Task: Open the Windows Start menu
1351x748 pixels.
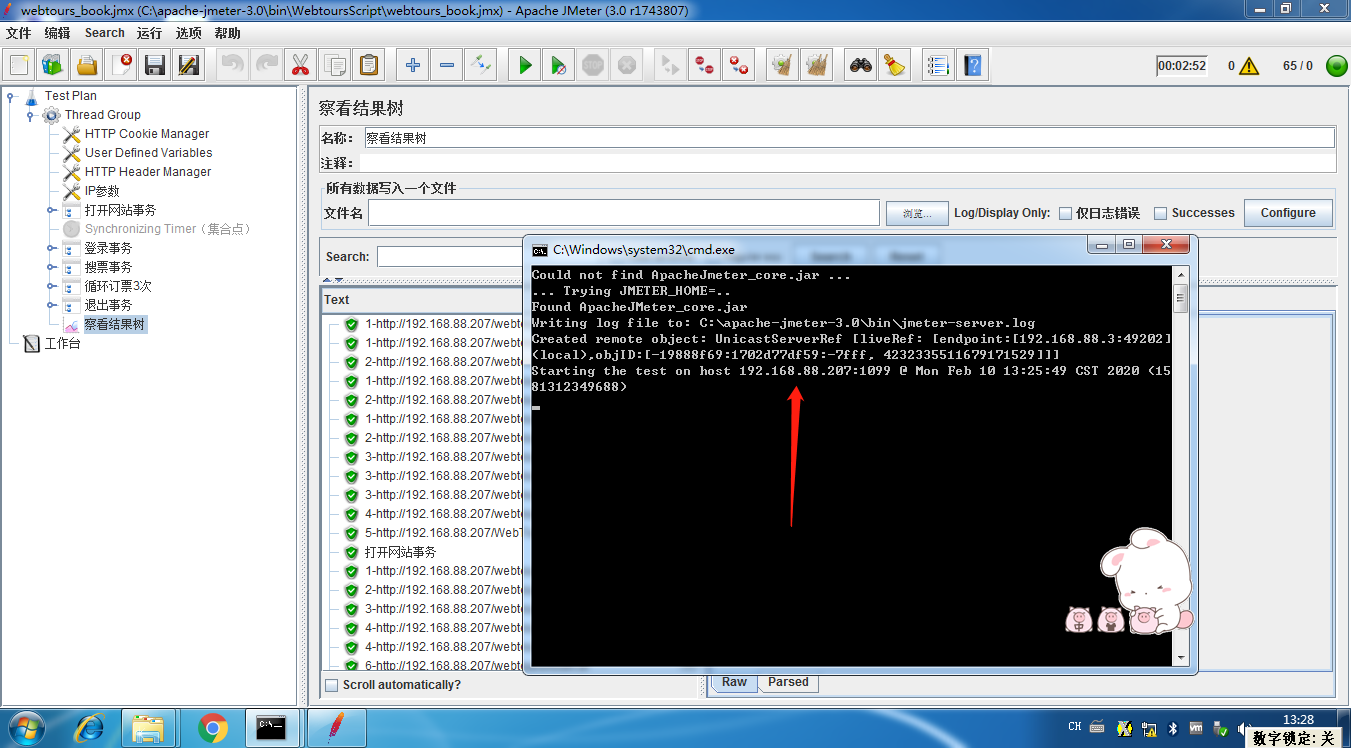Action: pyautogui.click(x=24, y=728)
